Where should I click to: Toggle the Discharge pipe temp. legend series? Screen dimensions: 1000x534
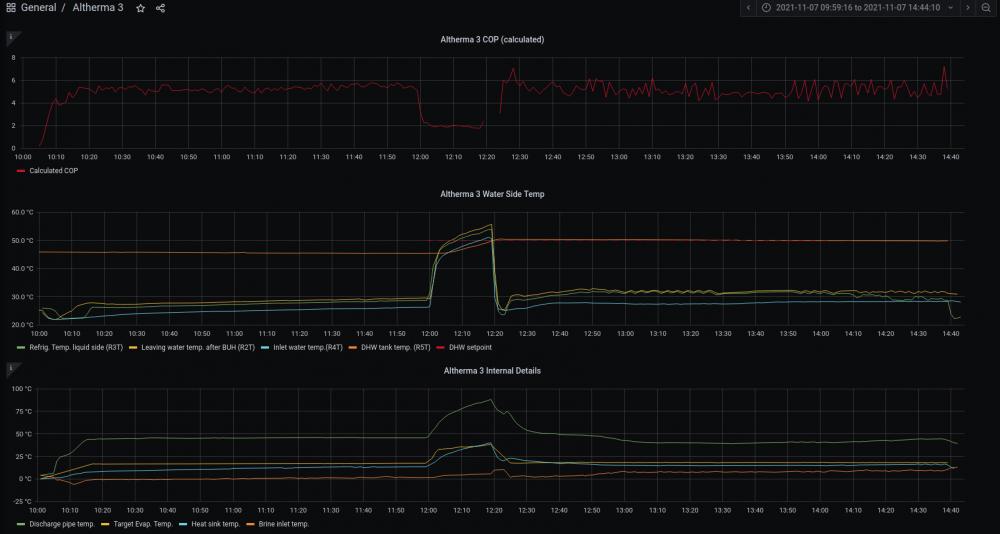tap(62, 524)
